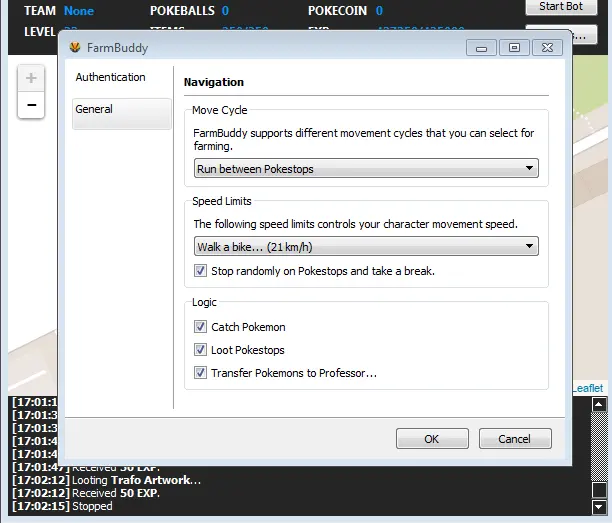The image size is (612, 523).
Task: Close the FarmBuddy settings dialog
Action: tap(546, 47)
